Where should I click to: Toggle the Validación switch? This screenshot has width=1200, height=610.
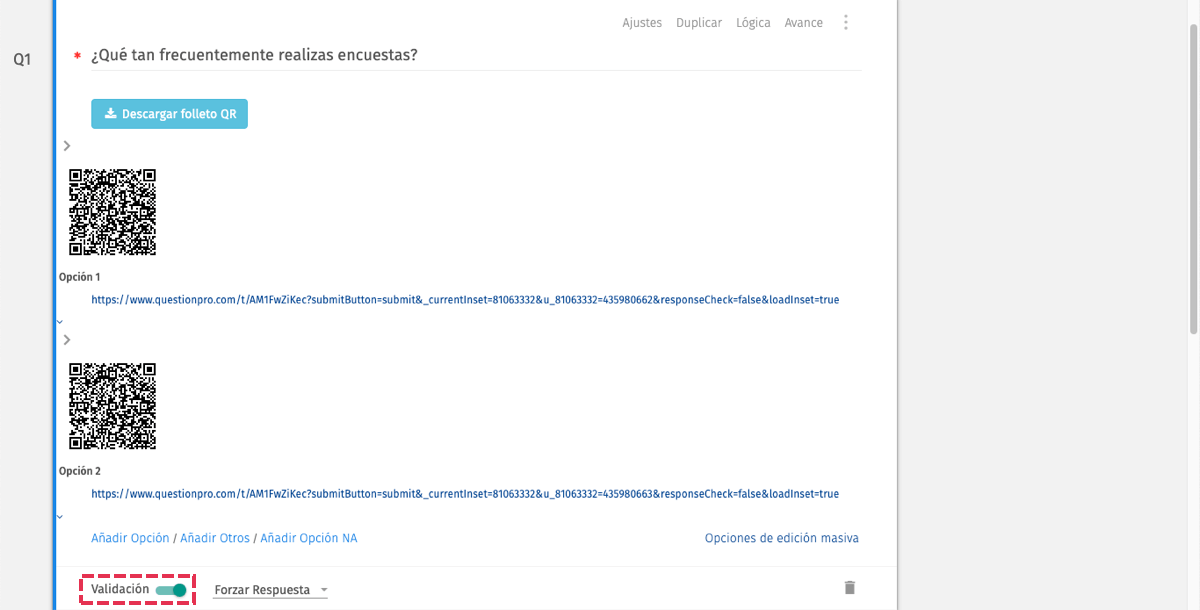click(x=171, y=590)
